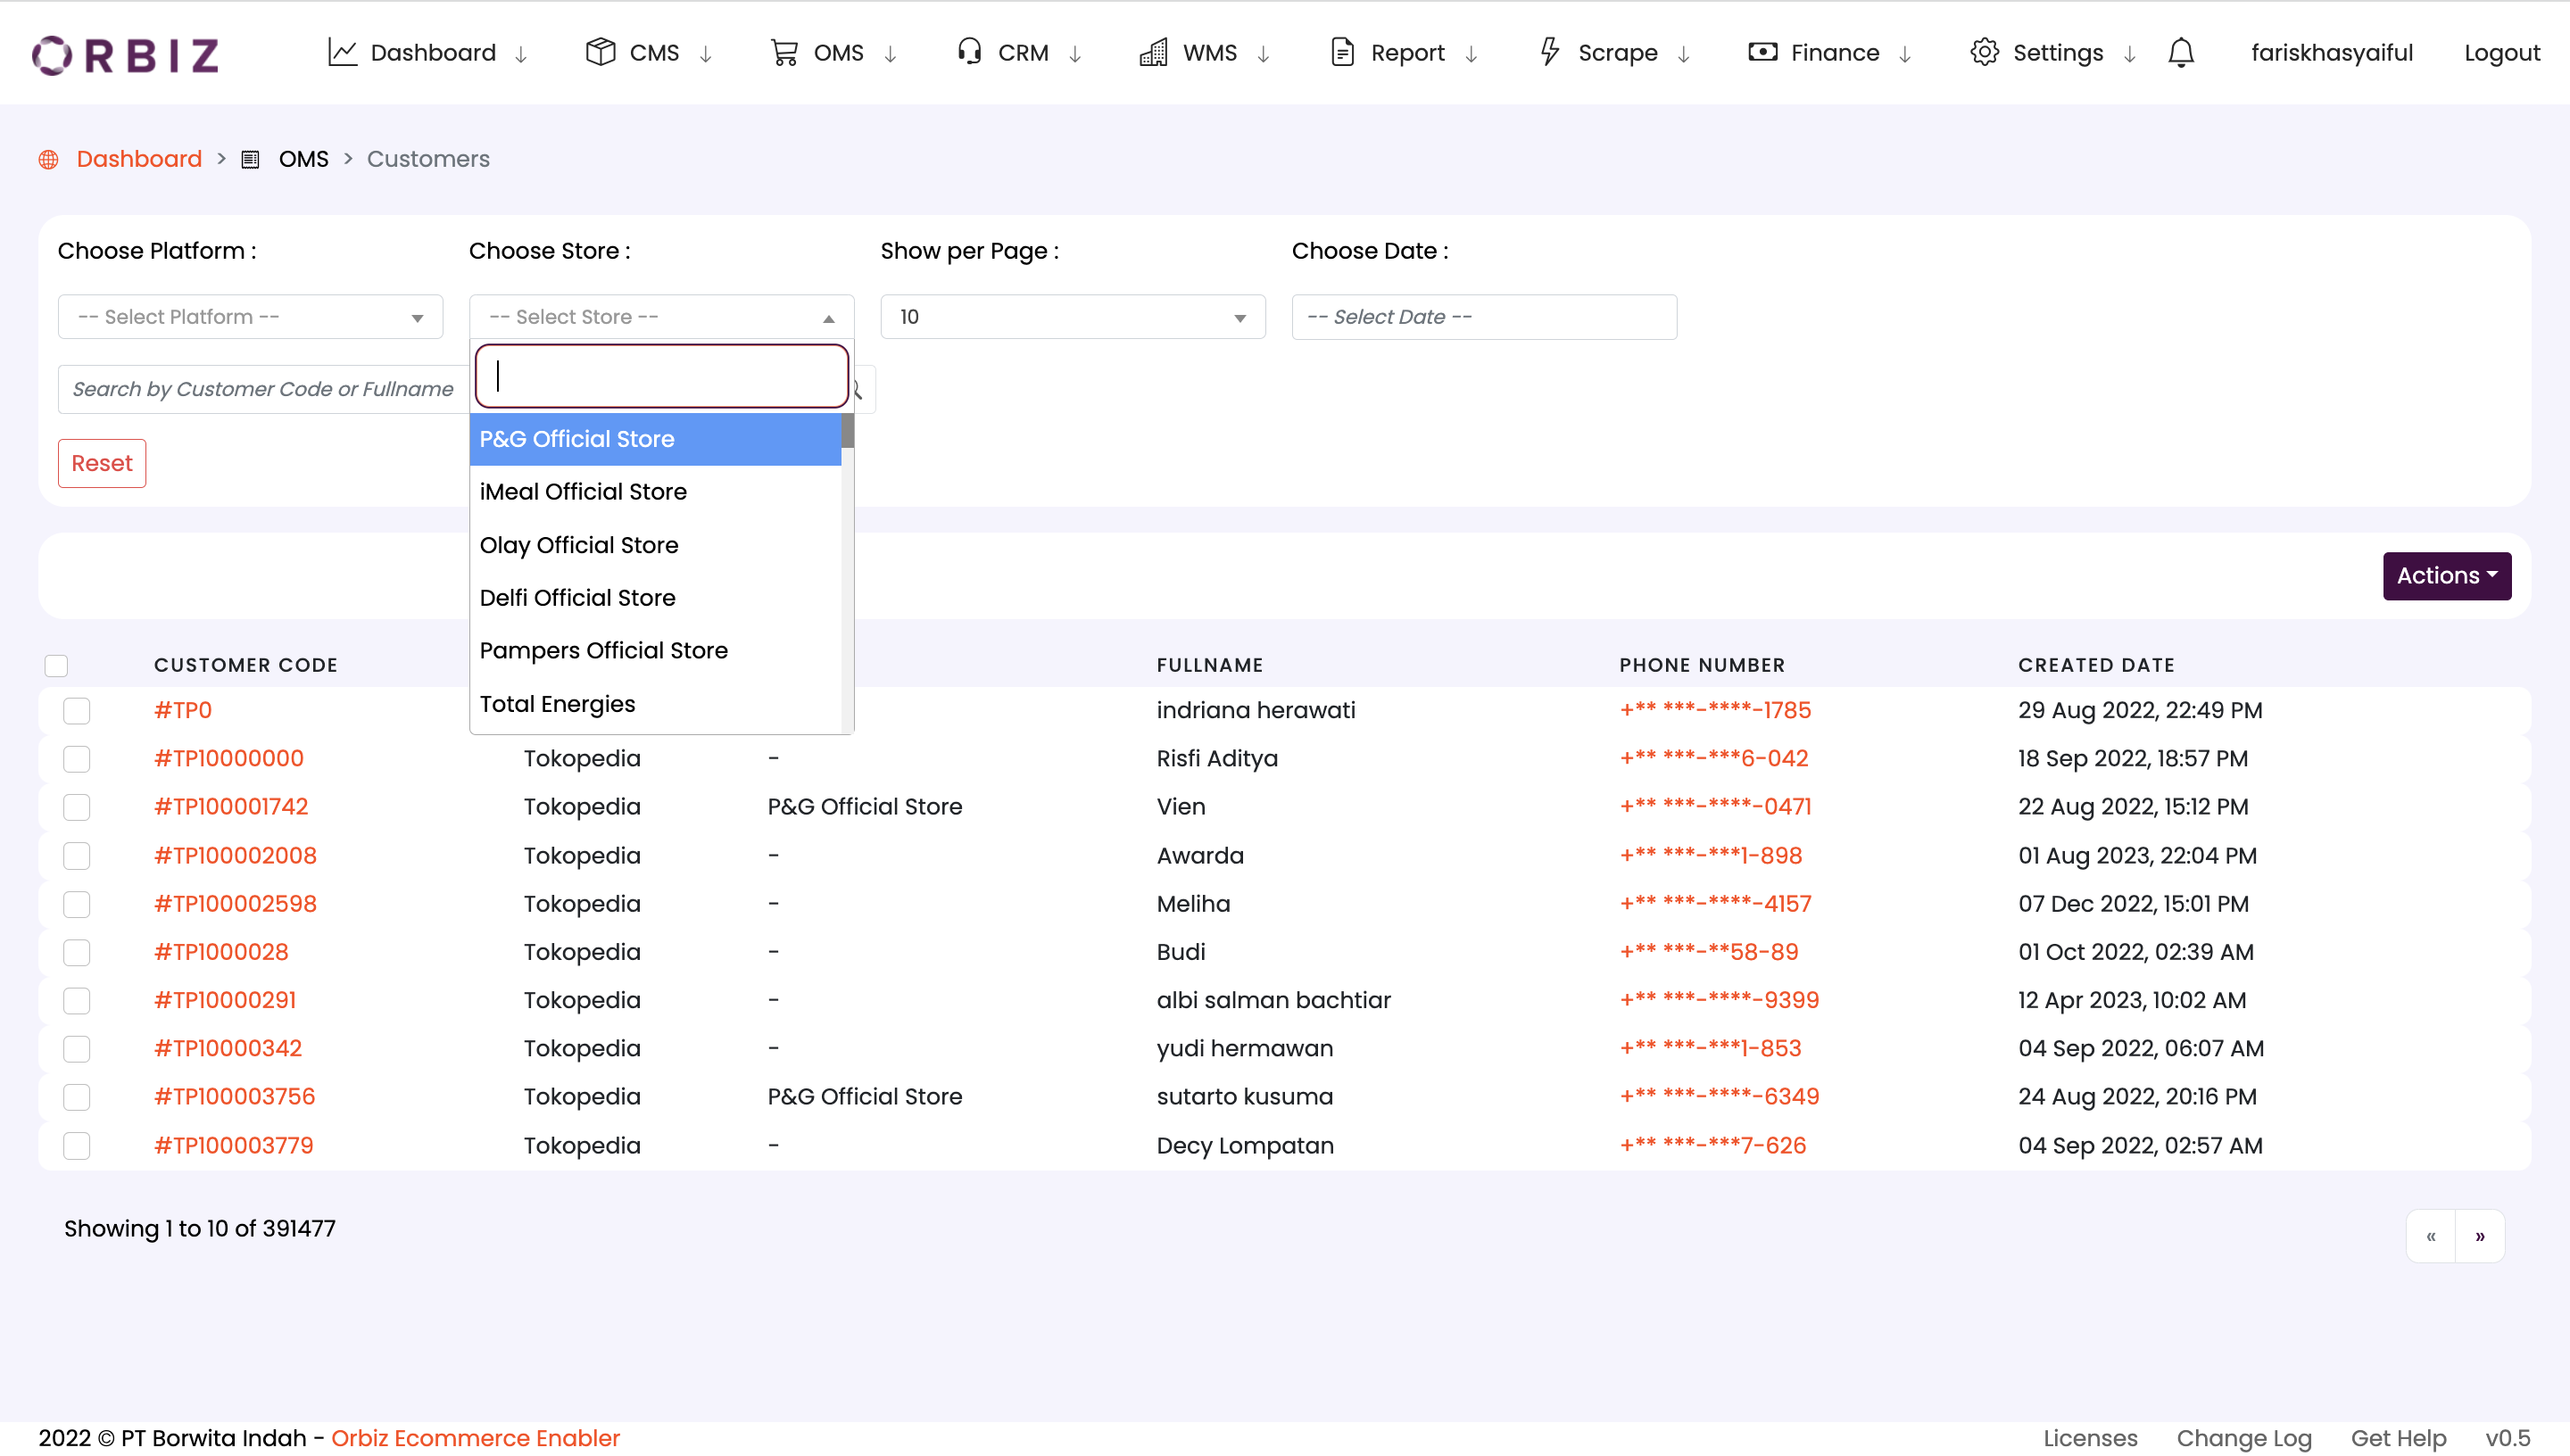The image size is (2570, 1456).
Task: Open customer code #TP10000342
Action: click(228, 1049)
